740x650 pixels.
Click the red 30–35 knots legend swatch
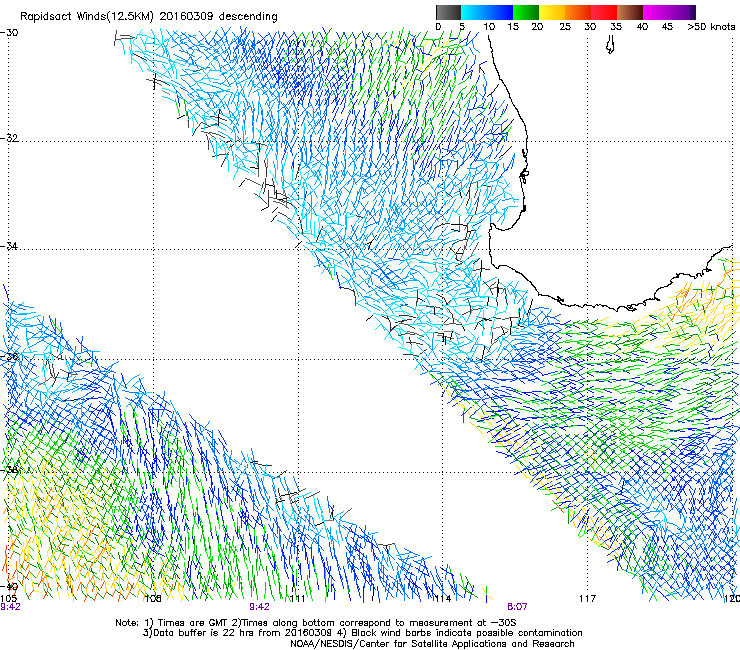coord(604,12)
